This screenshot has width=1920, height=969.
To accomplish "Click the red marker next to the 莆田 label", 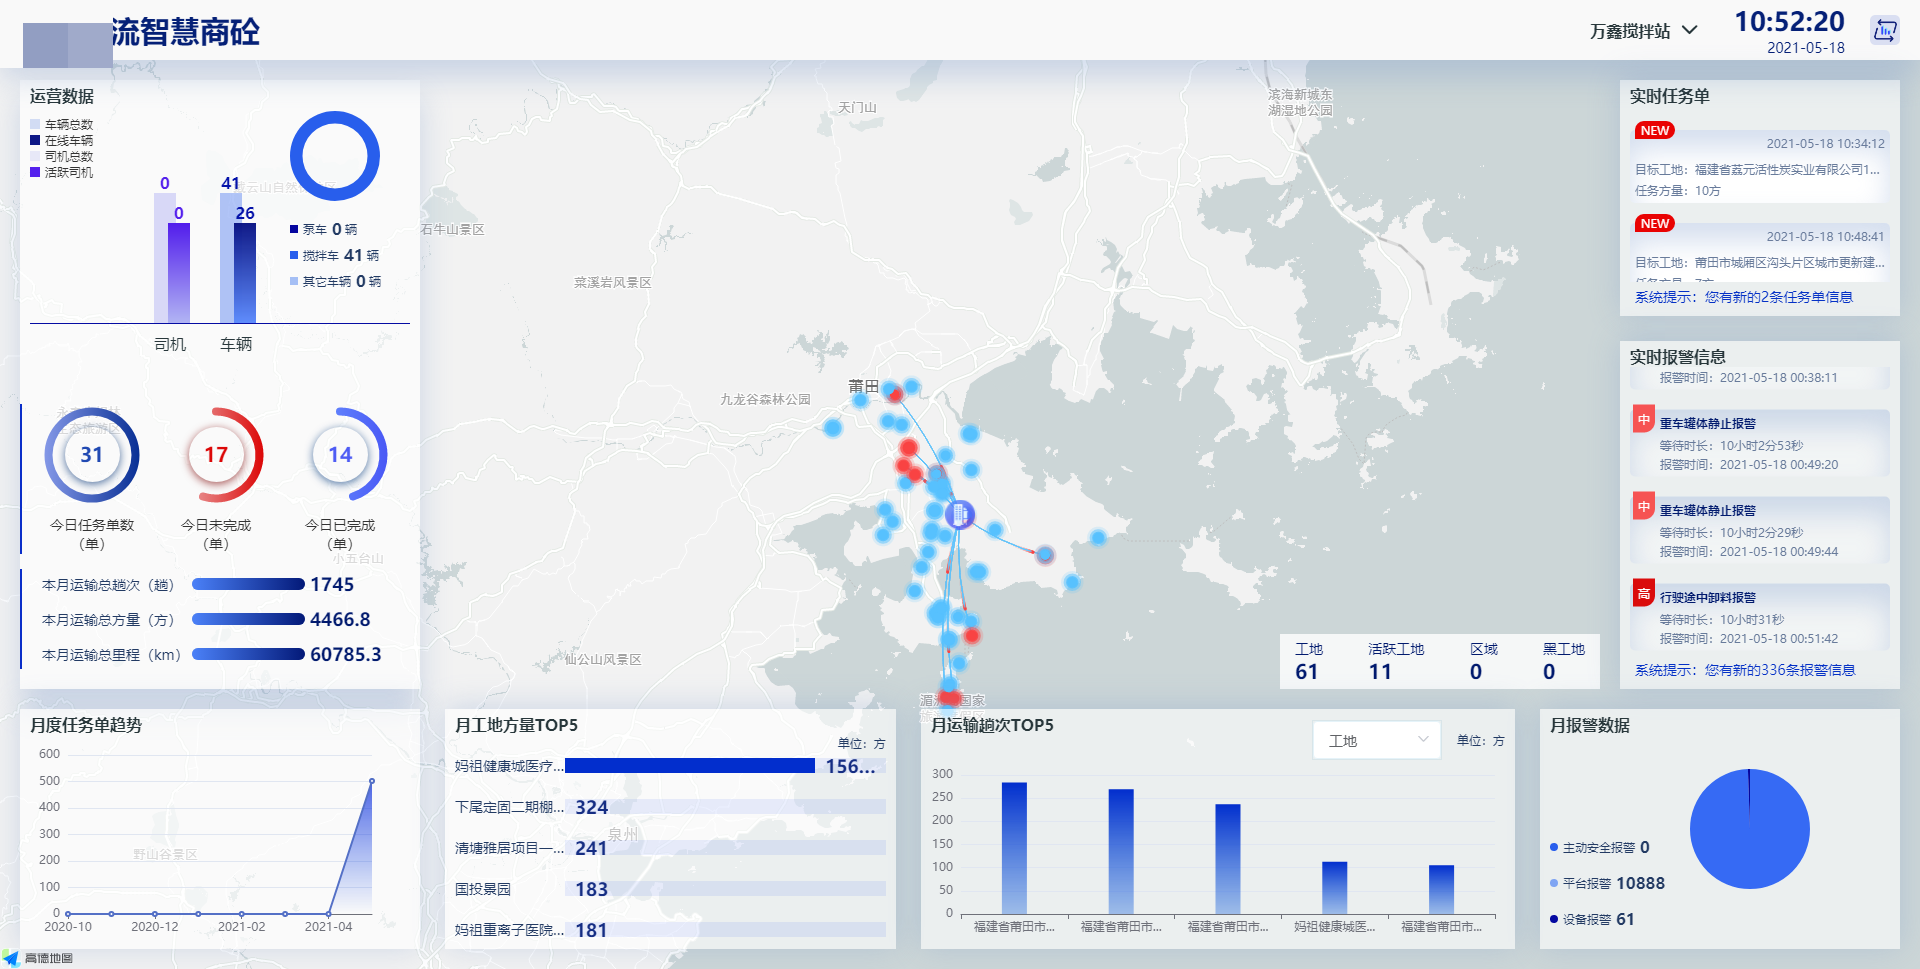I will 896,395.
